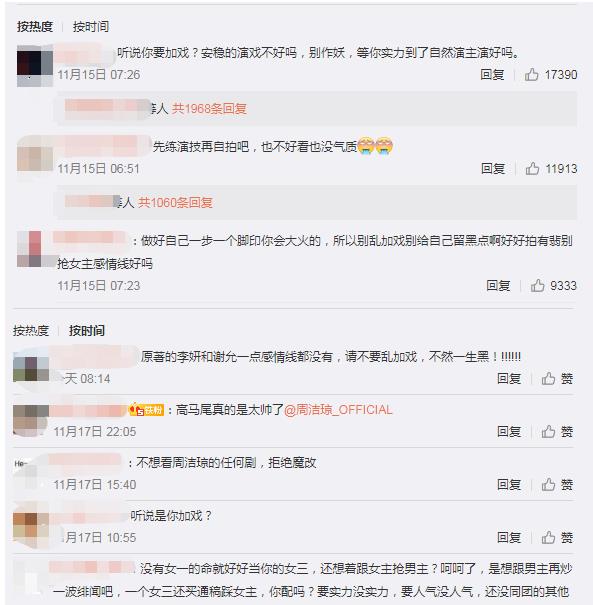Reply to the 11月15日 07:26 comment
The image size is (593, 605).
tap(492, 74)
